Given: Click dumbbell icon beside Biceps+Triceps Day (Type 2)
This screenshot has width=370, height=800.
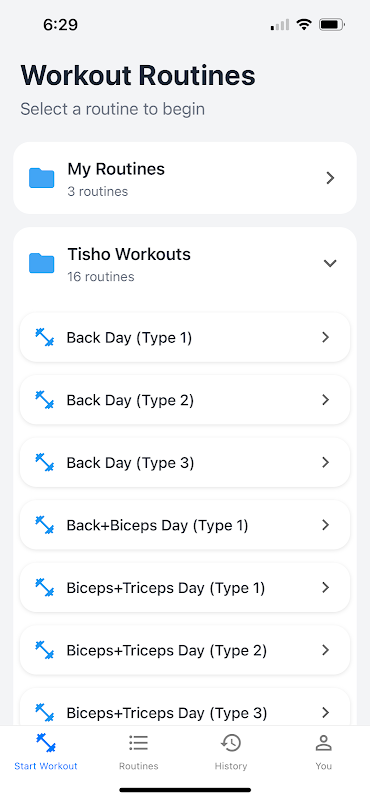Looking at the screenshot, I should pyautogui.click(x=44, y=650).
